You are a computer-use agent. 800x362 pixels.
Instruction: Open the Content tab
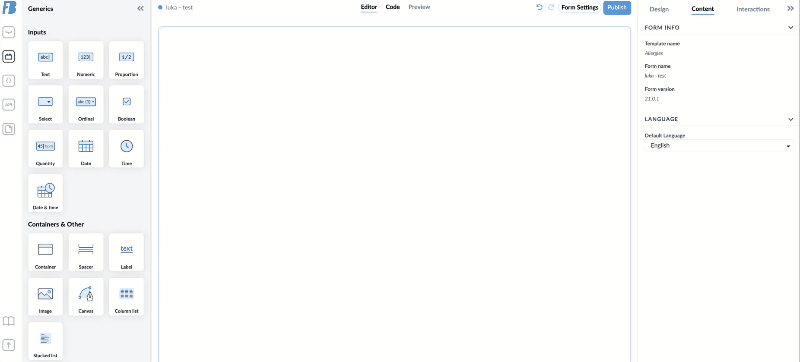pos(703,9)
